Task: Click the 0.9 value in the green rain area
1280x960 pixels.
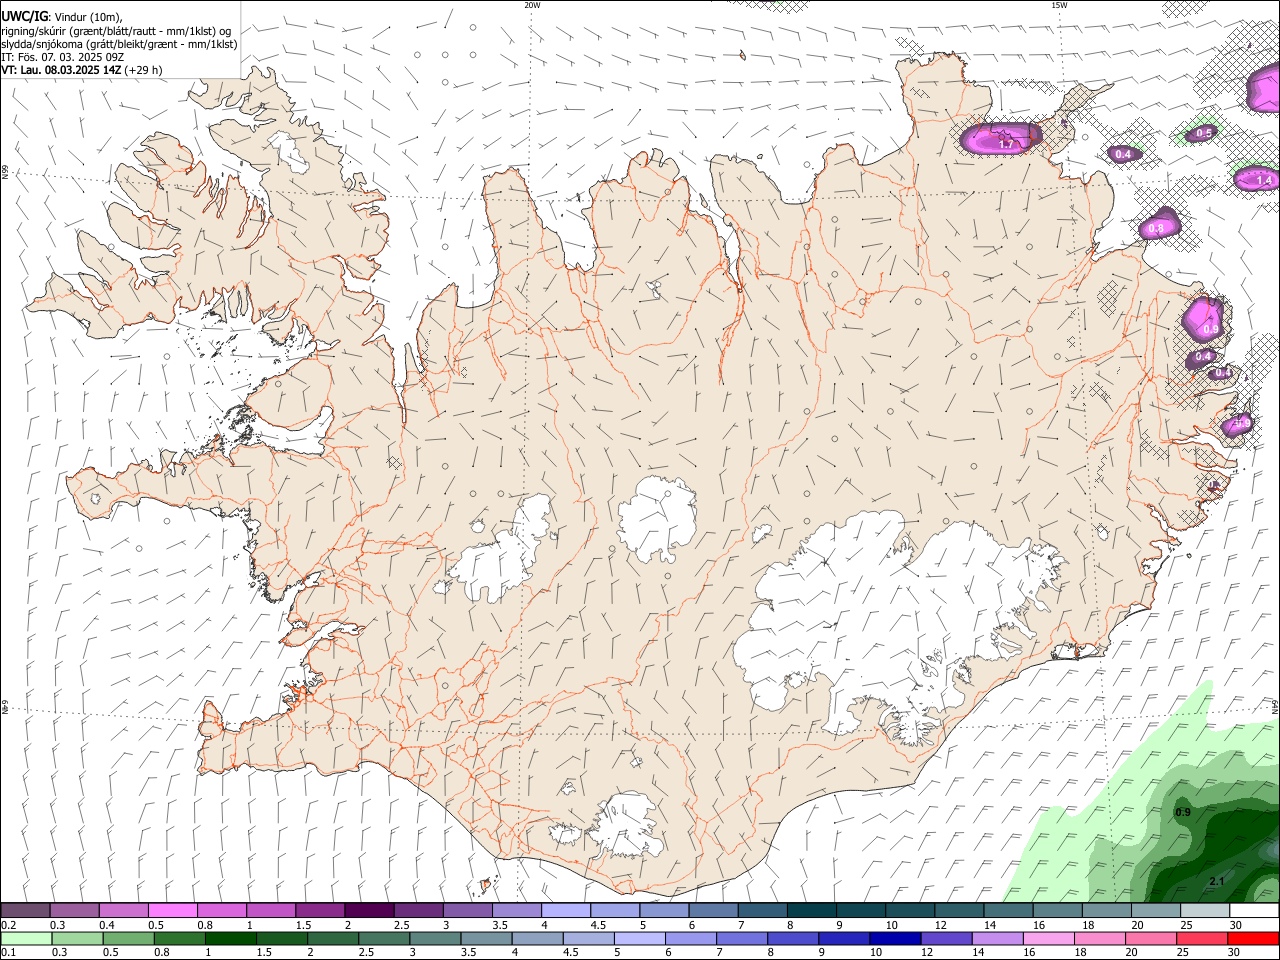Action: click(x=1183, y=812)
